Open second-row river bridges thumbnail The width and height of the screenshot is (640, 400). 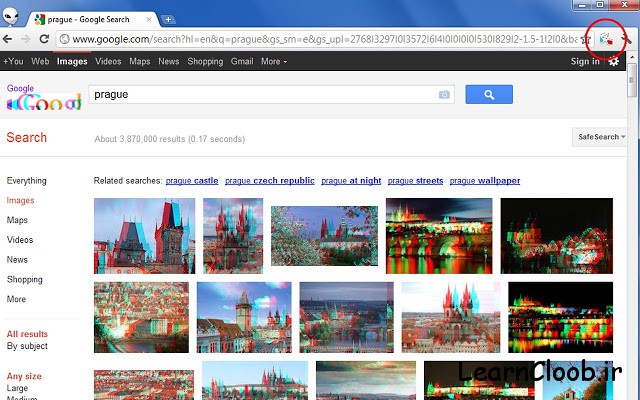click(347, 318)
